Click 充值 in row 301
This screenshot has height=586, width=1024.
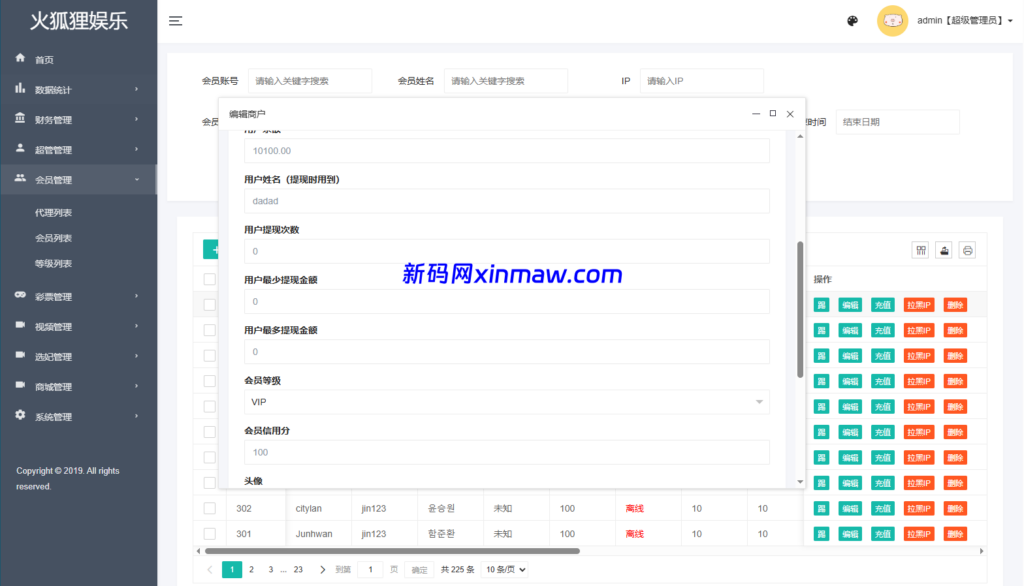[x=883, y=534]
